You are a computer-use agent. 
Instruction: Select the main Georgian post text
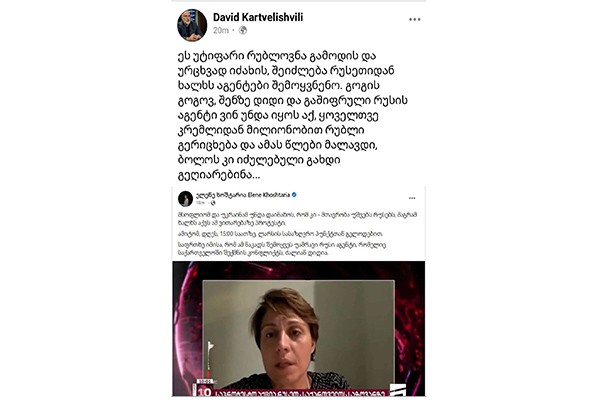[x=292, y=116]
